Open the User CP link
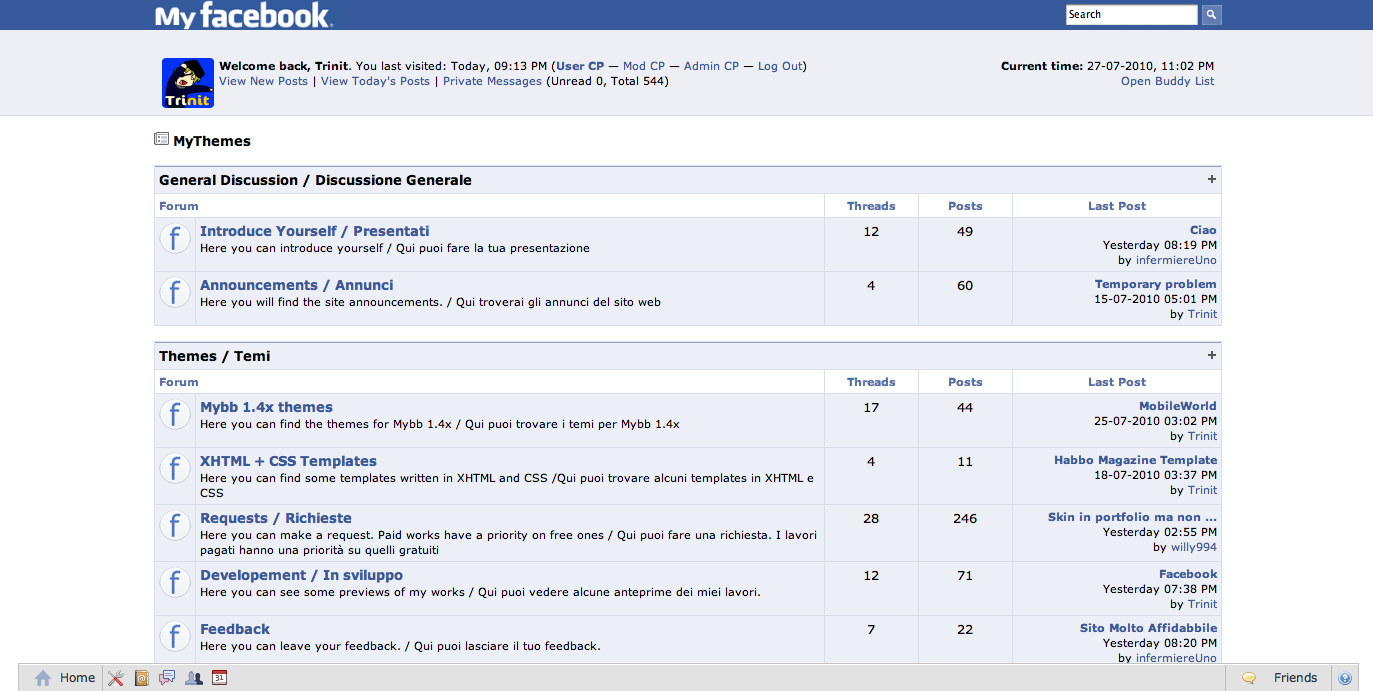1373x691 pixels. [580, 66]
